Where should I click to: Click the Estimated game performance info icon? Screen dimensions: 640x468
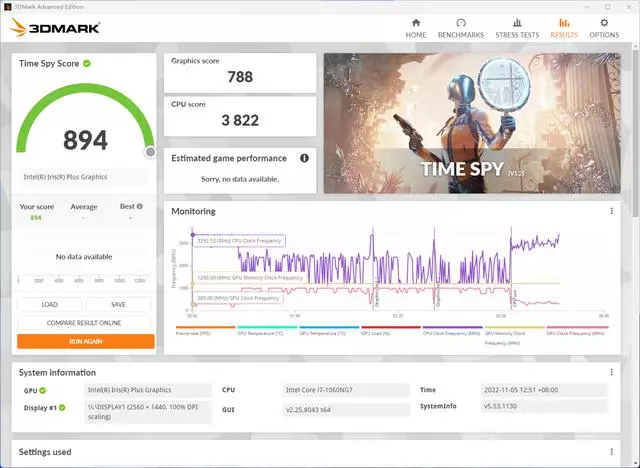[304, 158]
